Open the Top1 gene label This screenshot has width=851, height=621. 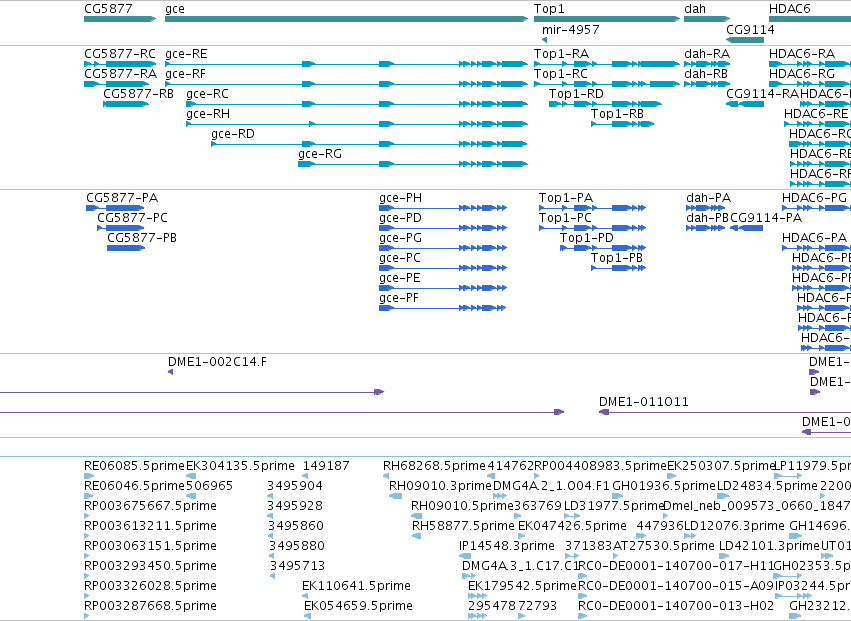[549, 9]
